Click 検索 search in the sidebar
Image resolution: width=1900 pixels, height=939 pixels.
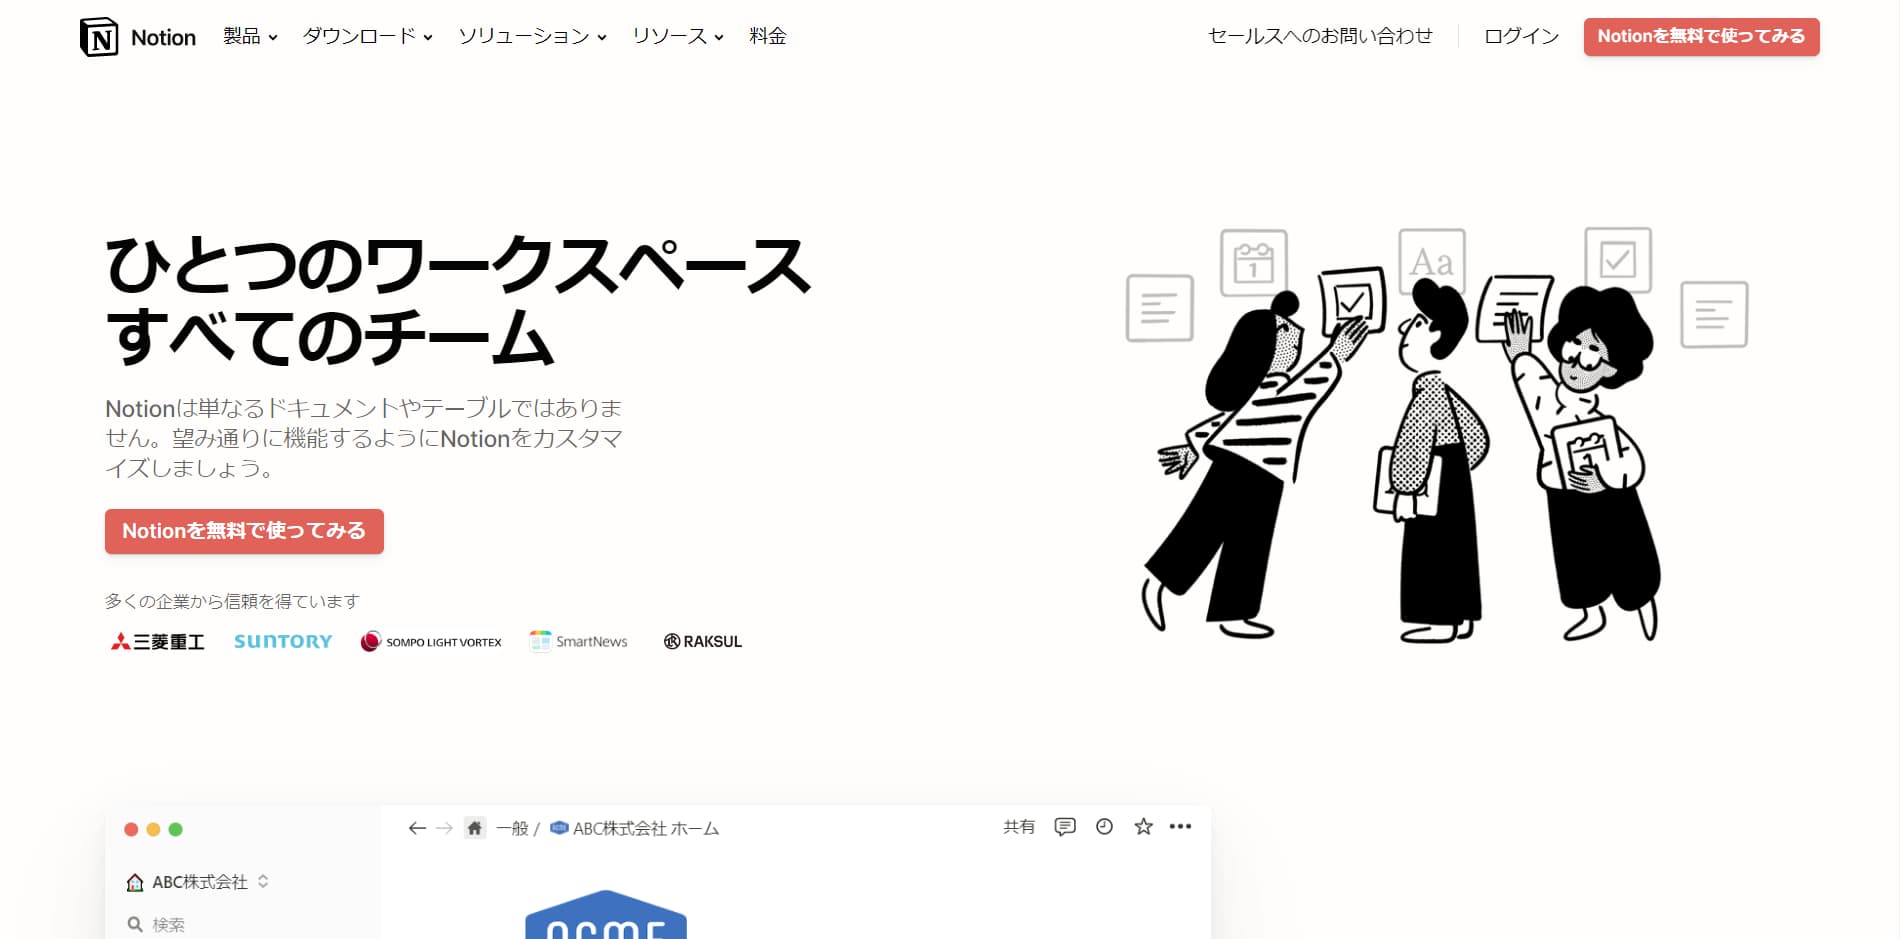coord(156,925)
